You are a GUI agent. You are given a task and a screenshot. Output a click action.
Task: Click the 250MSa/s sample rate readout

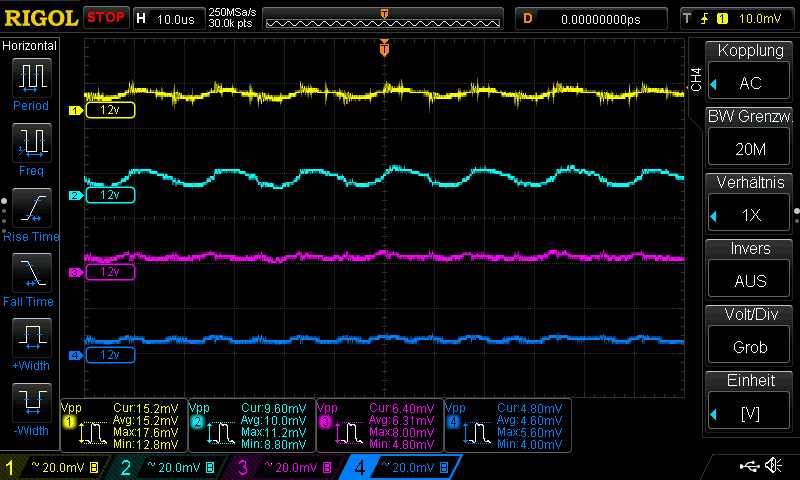click(x=232, y=12)
